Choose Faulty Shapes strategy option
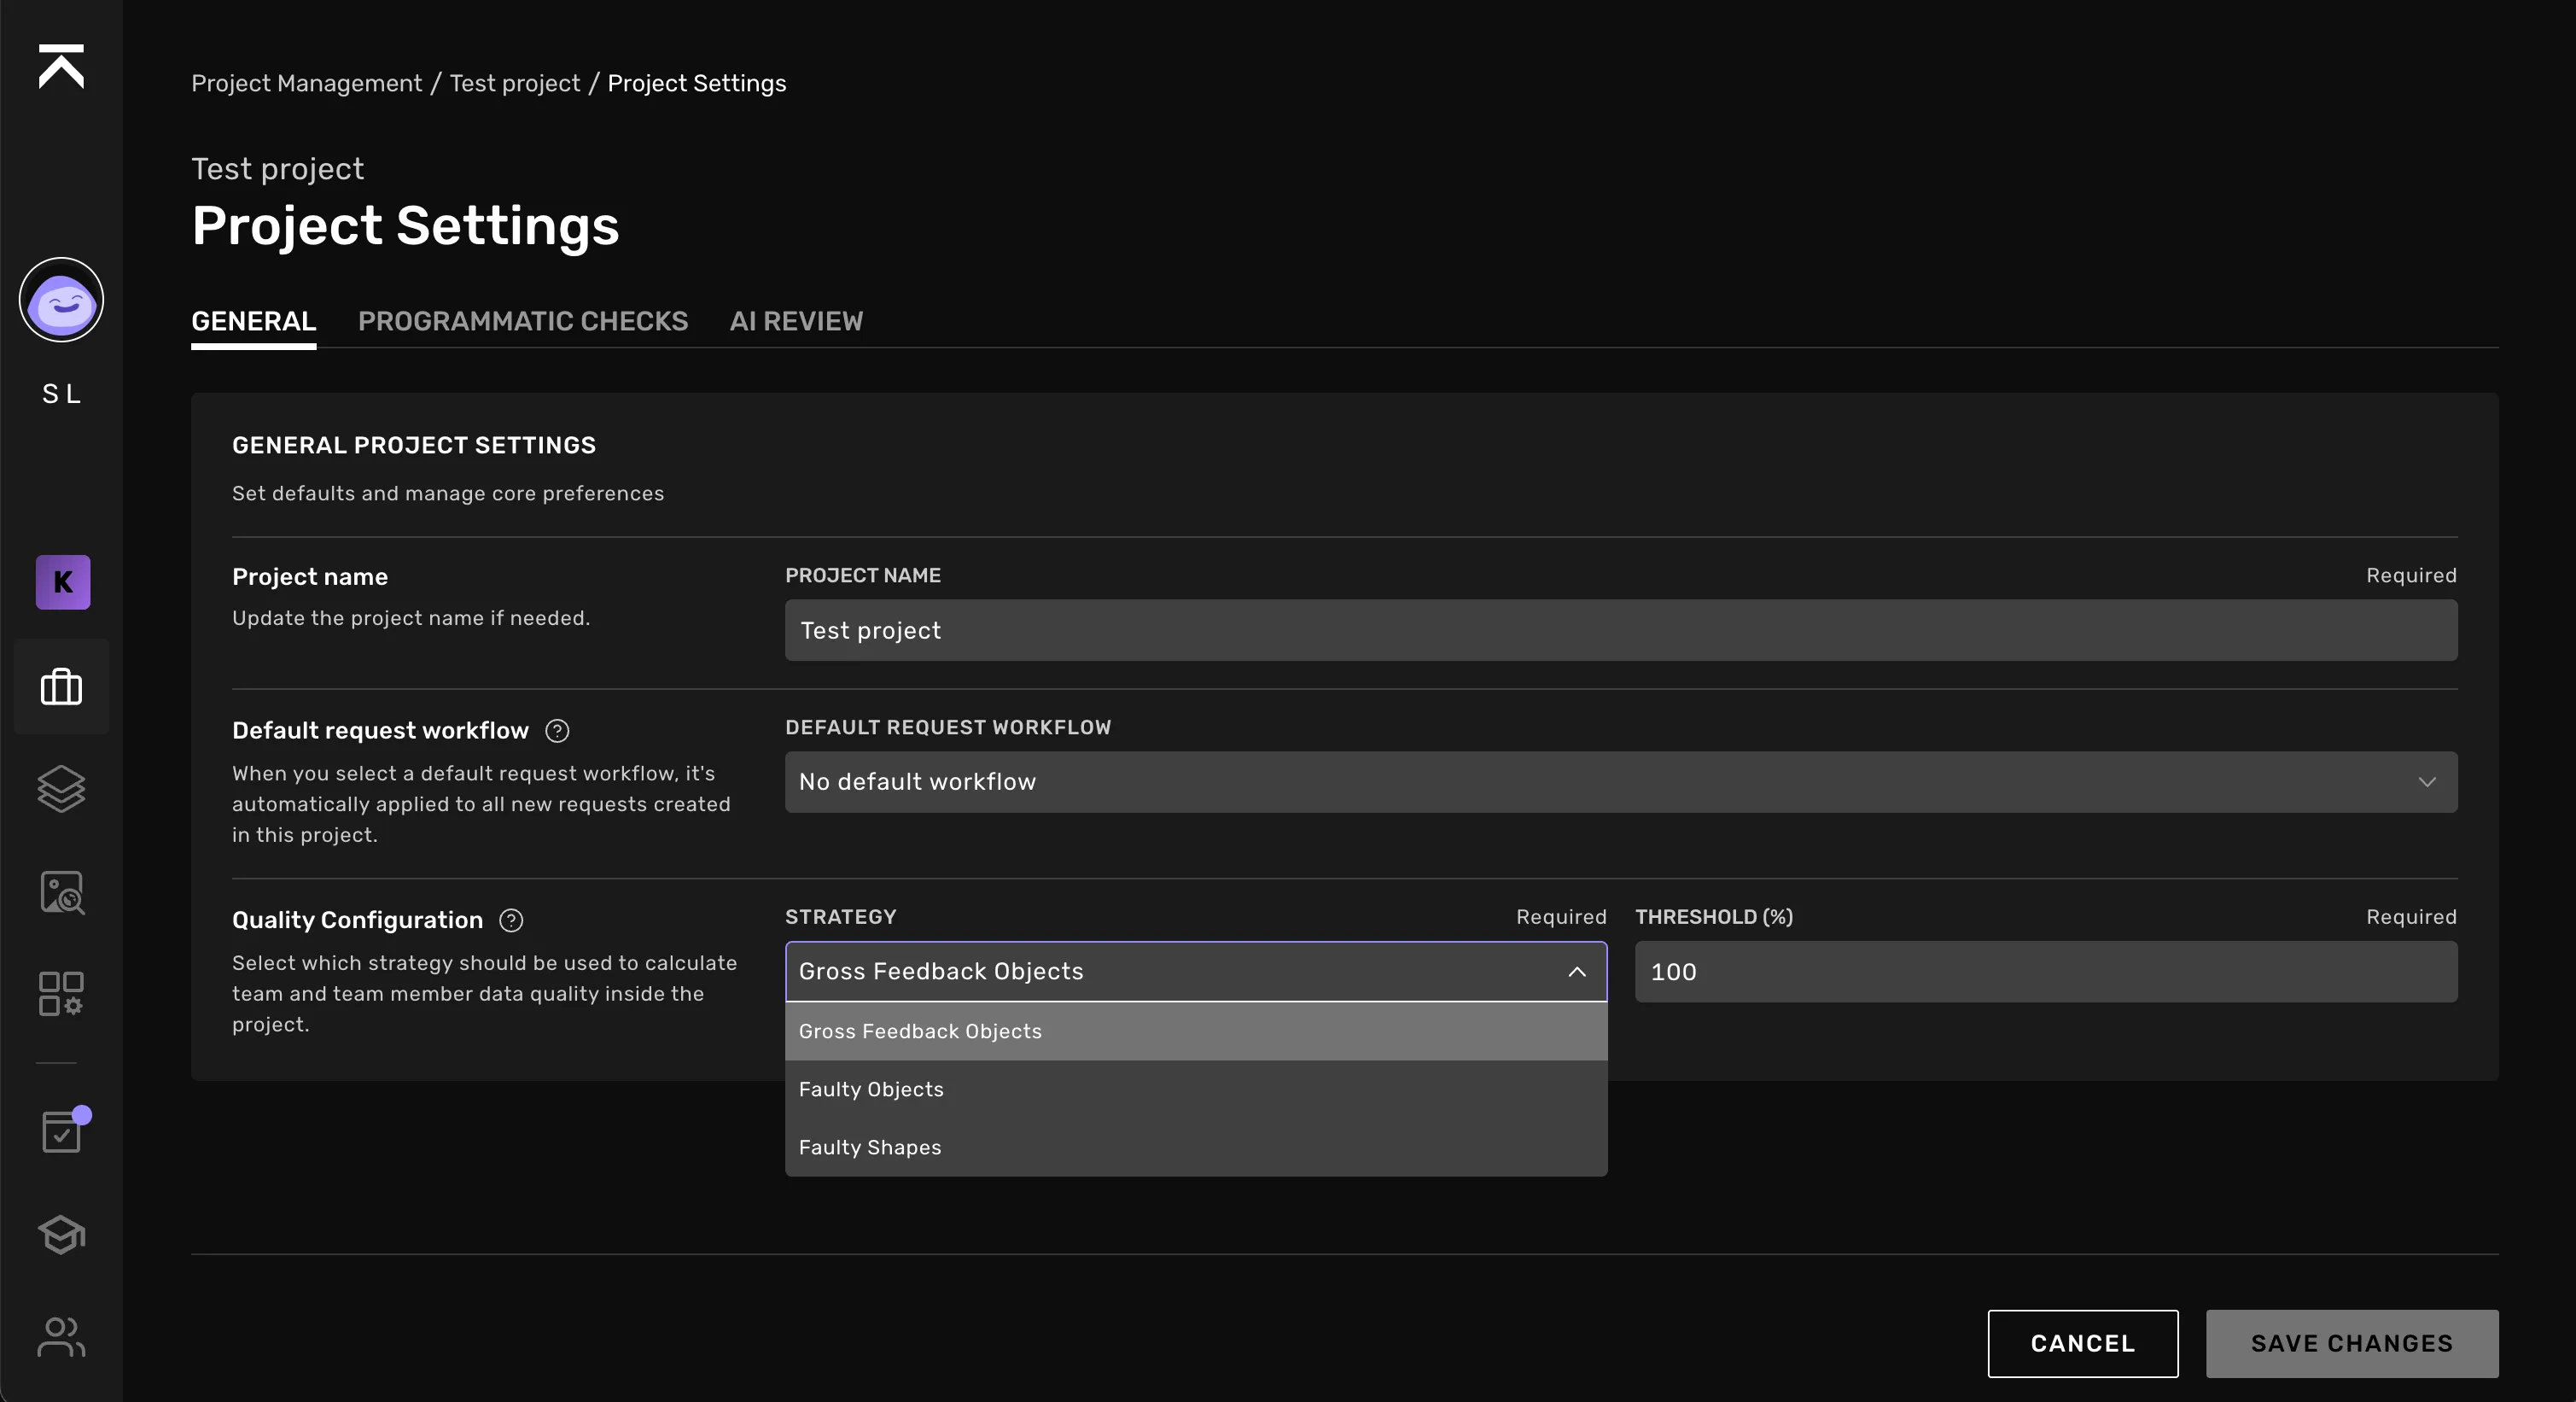 [1196, 1147]
